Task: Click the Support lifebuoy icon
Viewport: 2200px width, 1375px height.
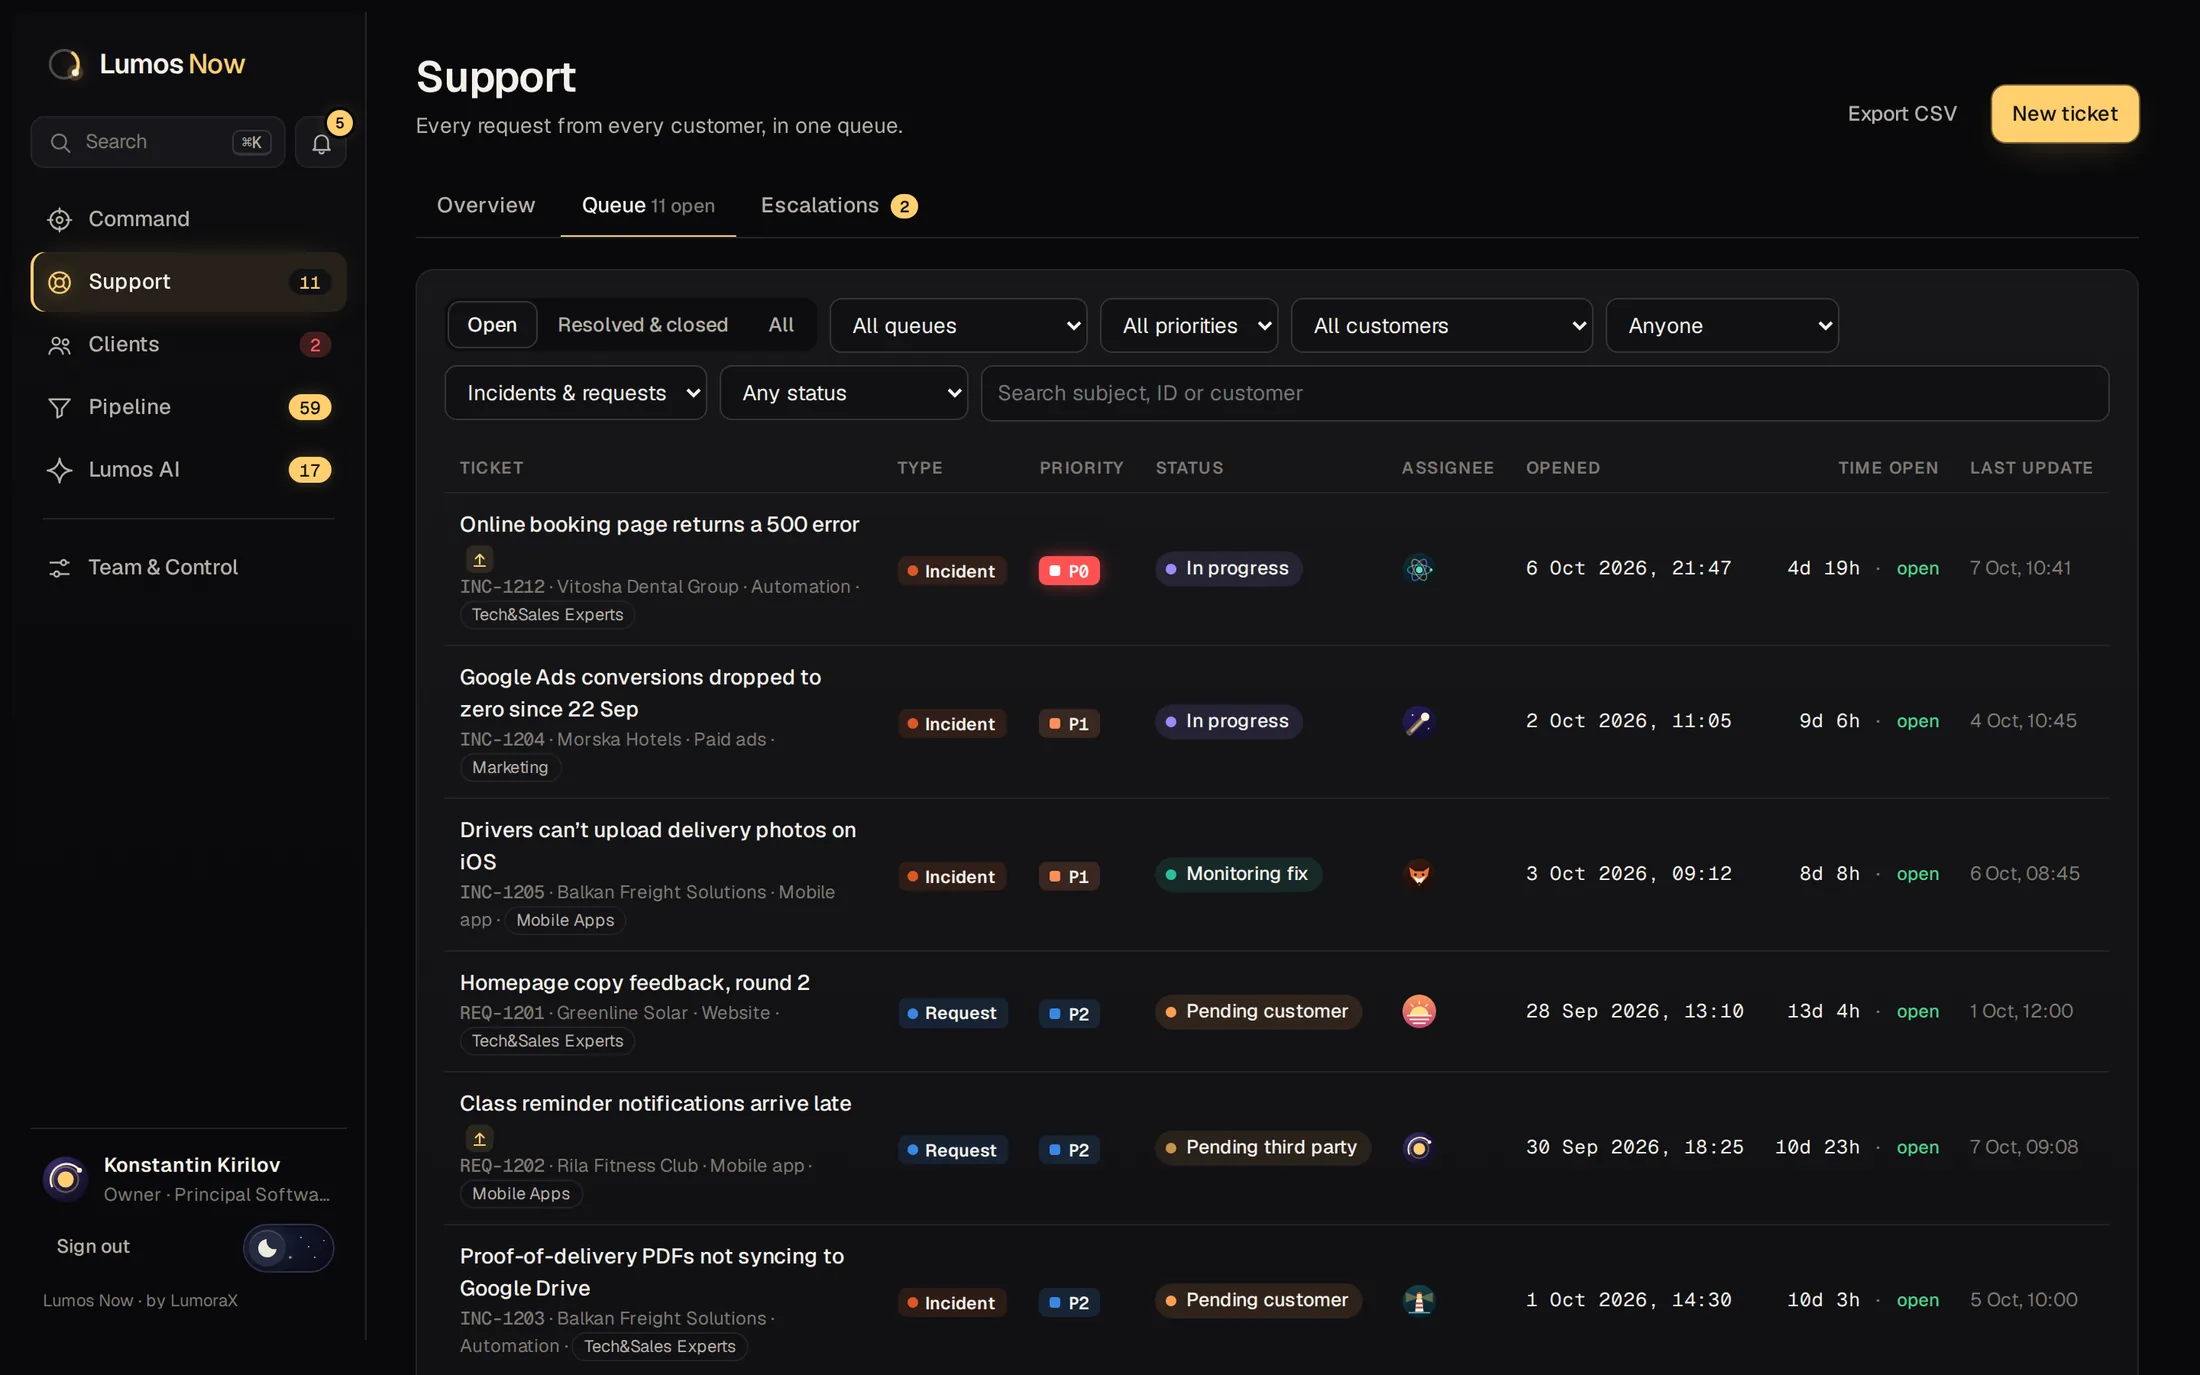Action: coord(59,282)
